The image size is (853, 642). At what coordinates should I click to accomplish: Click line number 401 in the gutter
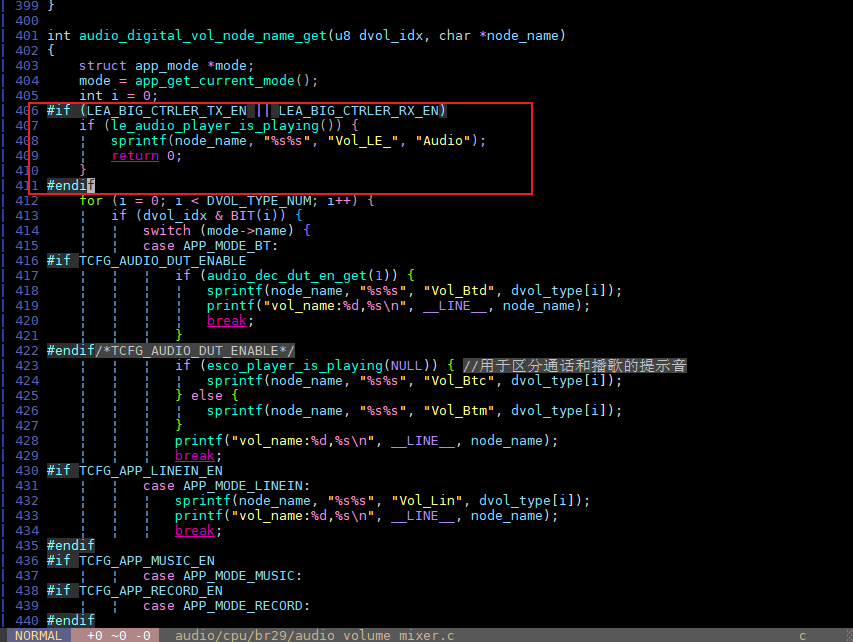[27, 36]
